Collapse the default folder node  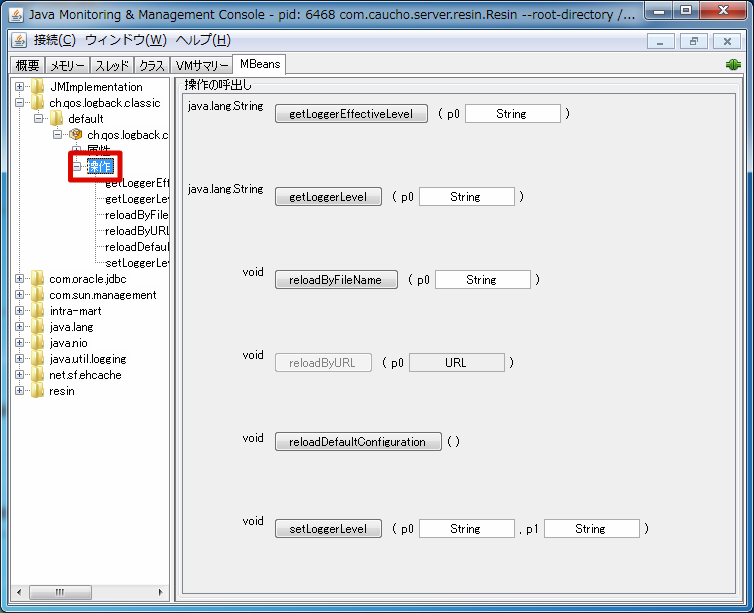click(38, 118)
